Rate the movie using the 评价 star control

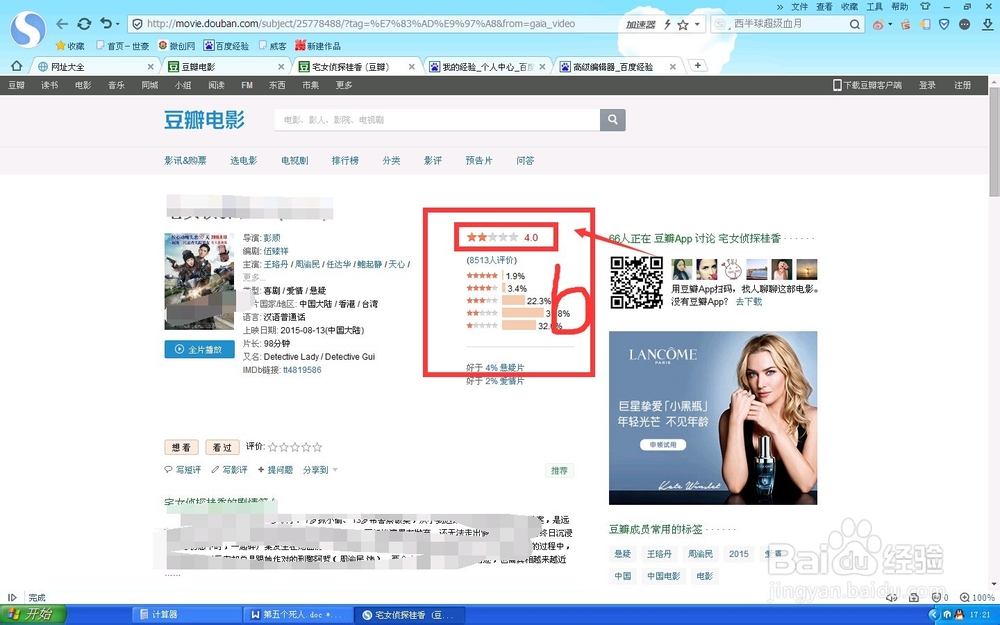(x=297, y=447)
